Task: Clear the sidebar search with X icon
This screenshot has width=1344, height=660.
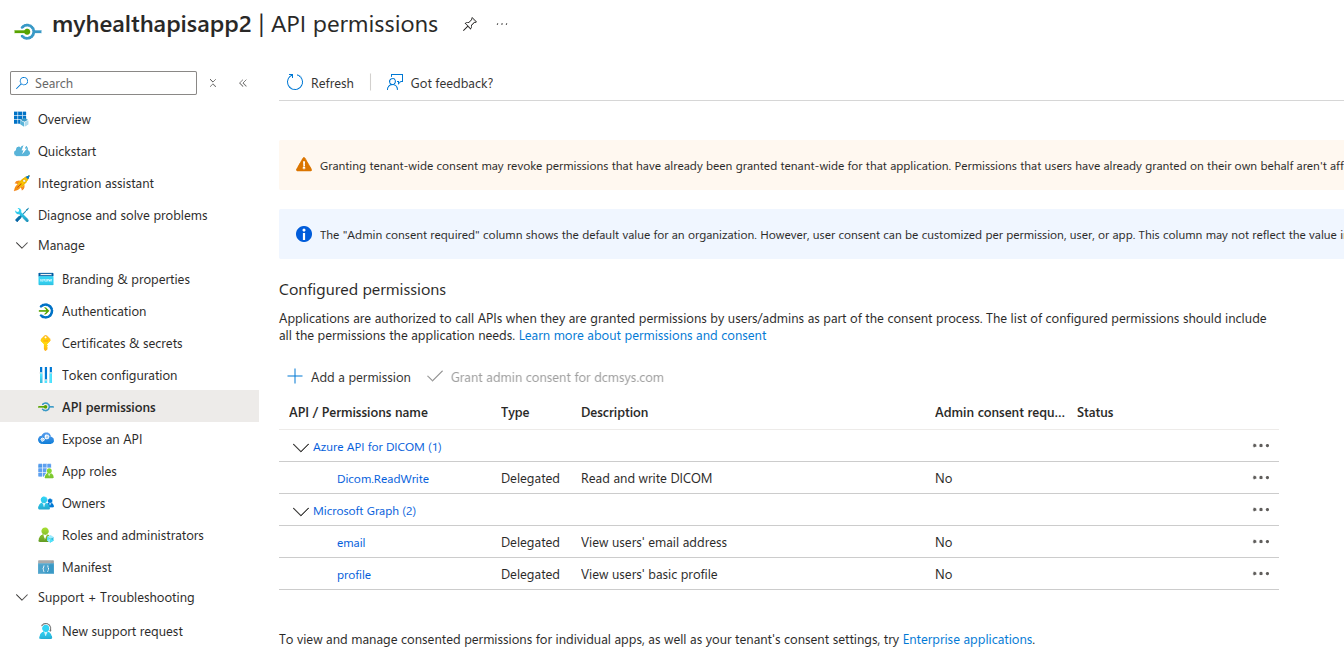Action: click(213, 83)
